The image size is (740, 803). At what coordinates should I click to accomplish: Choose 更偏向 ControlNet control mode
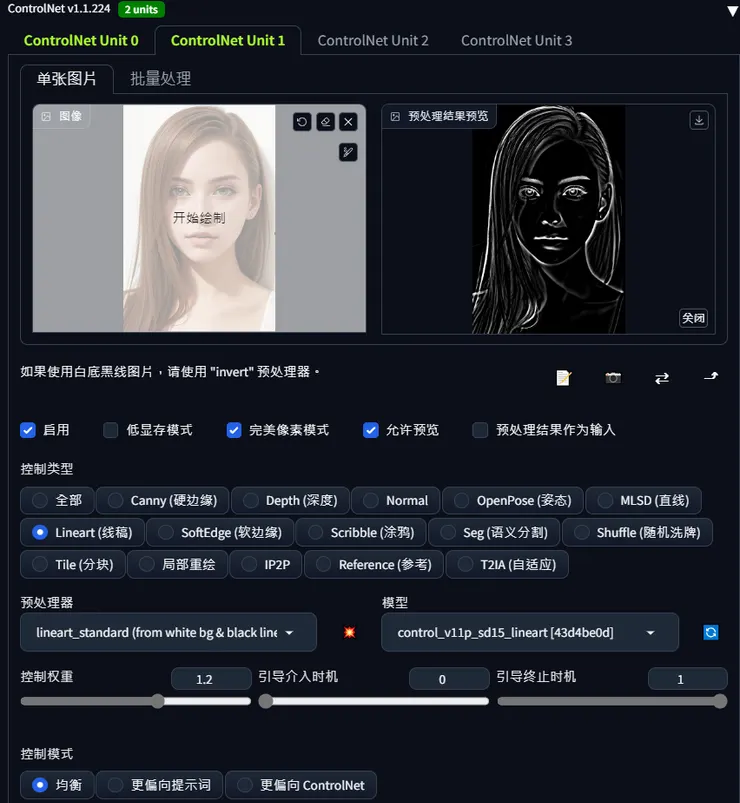click(301, 785)
